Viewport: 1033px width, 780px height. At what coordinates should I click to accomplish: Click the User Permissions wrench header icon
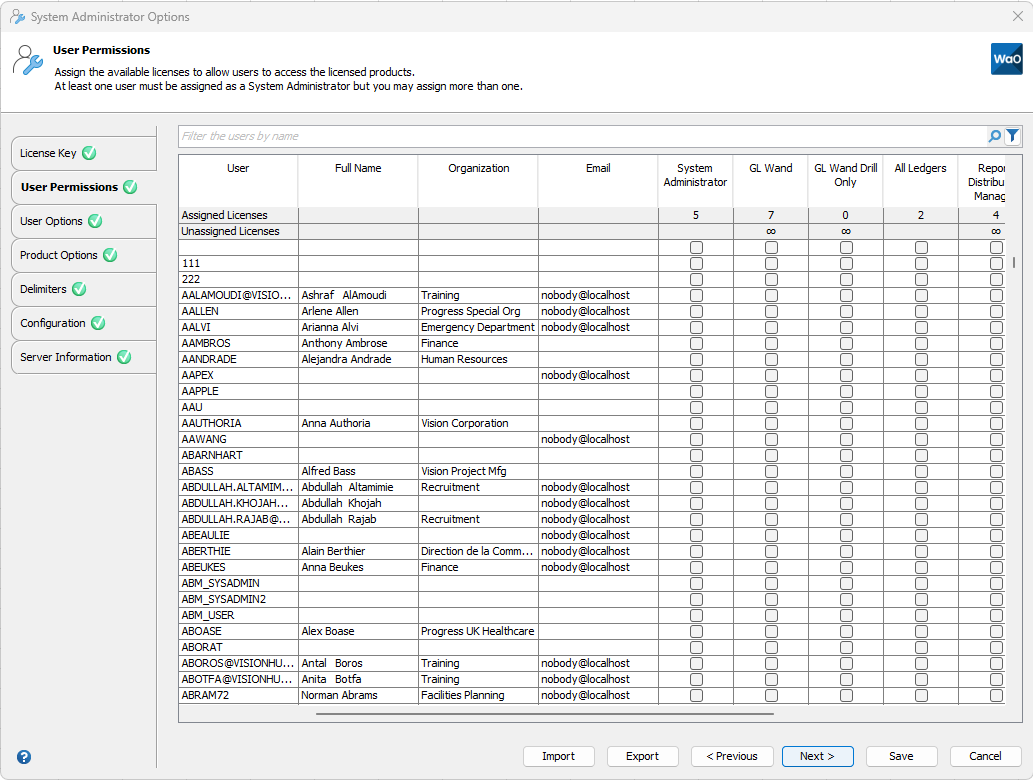(28, 60)
